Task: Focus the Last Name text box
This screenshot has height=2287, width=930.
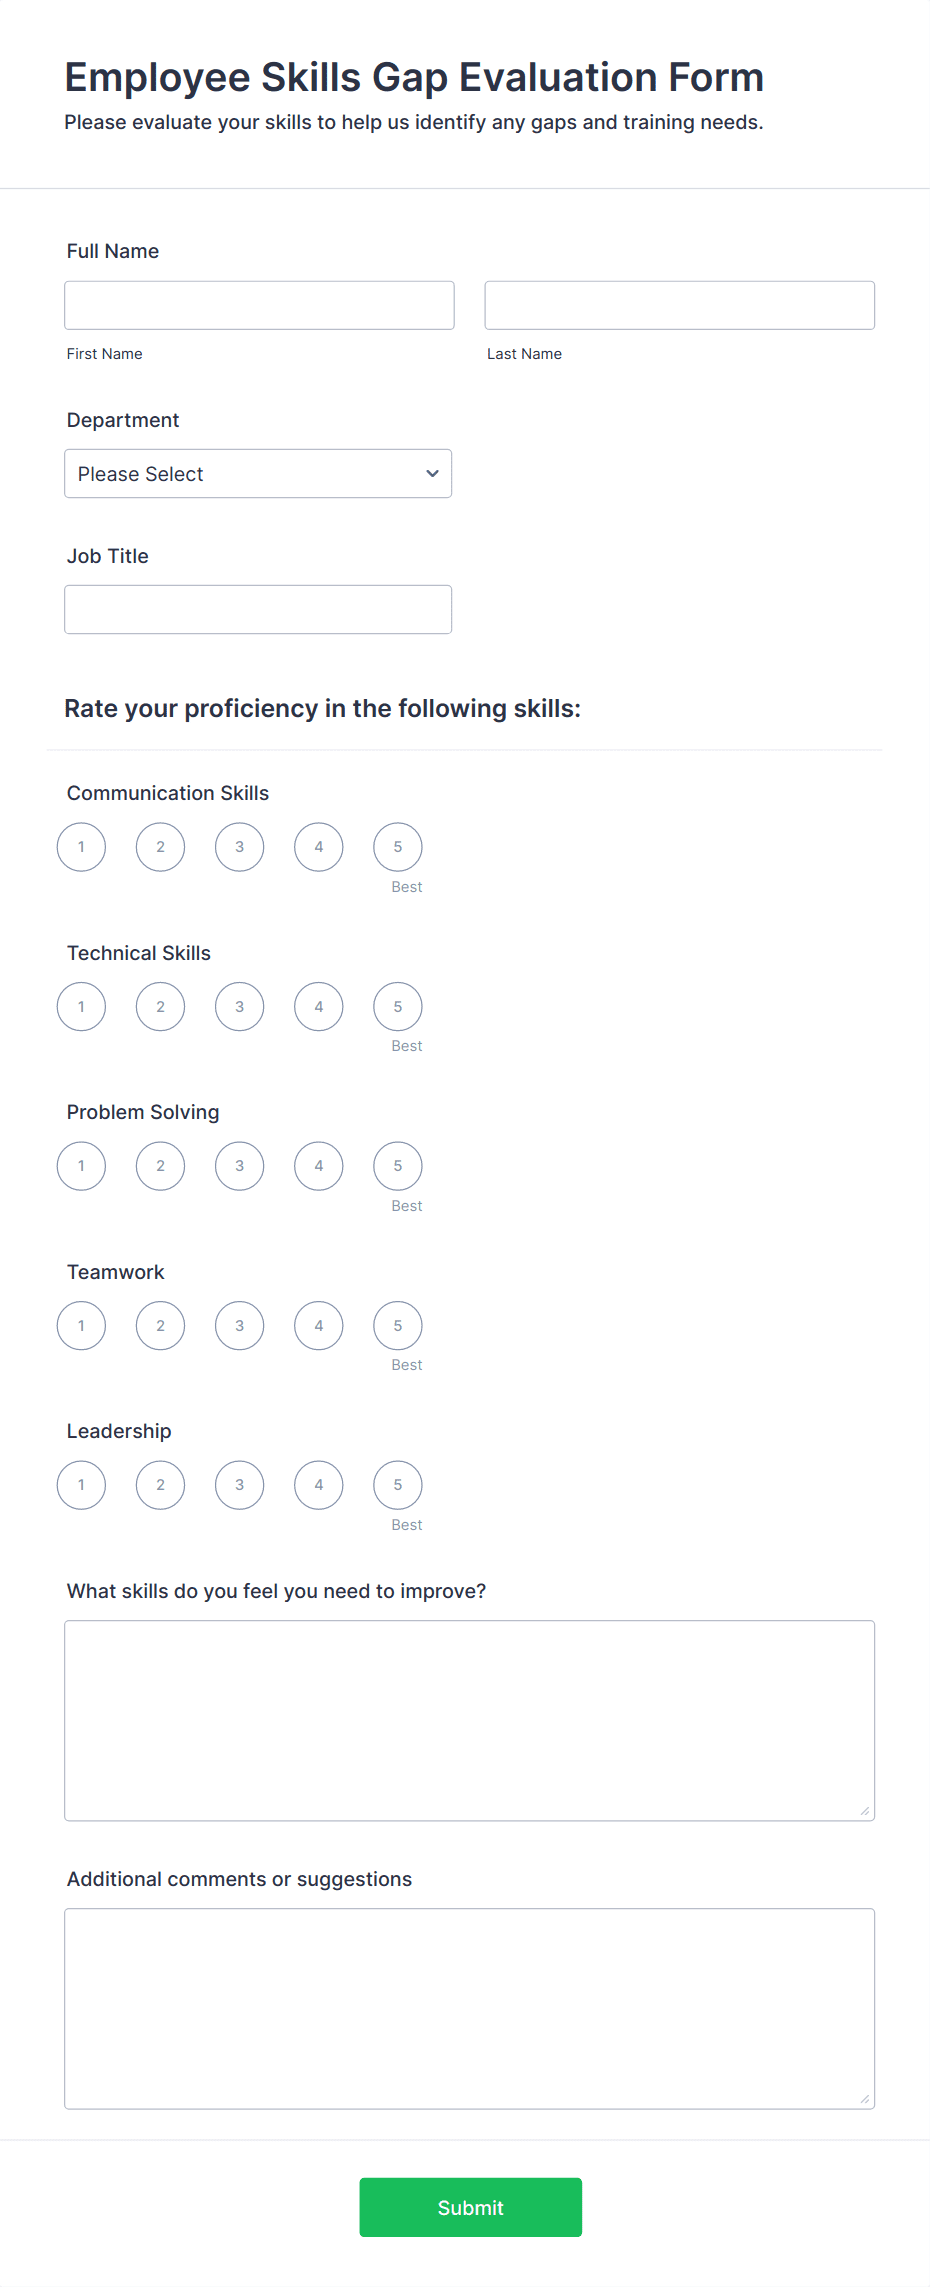Action: tap(679, 305)
